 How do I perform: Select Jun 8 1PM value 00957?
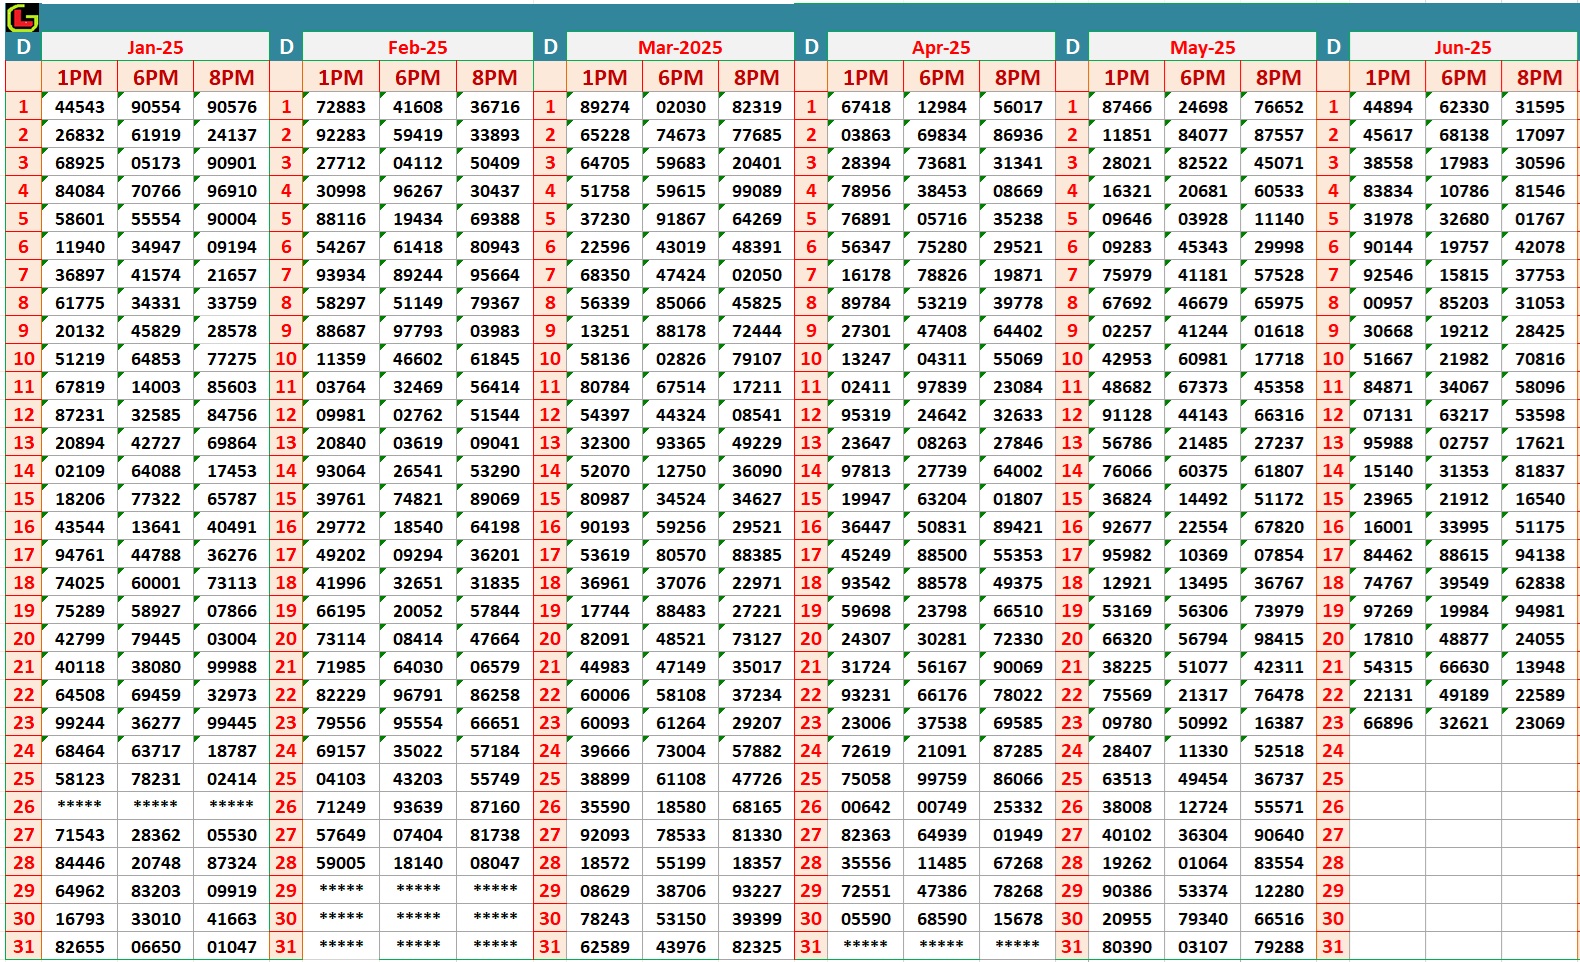point(1388,302)
